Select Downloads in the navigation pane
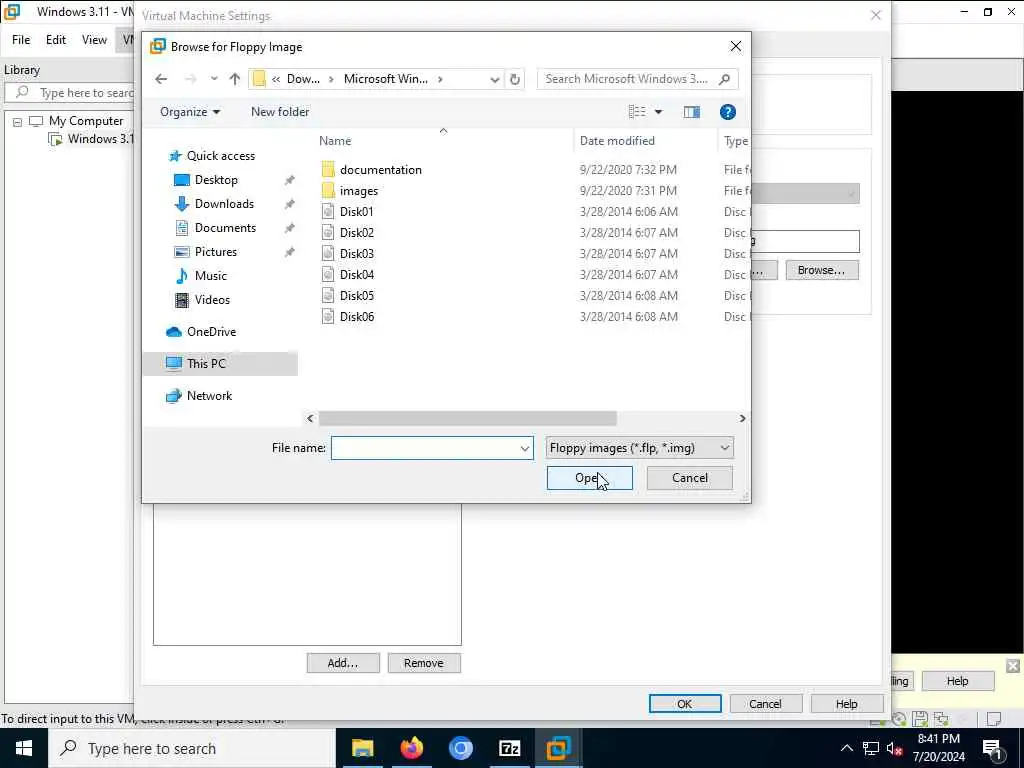This screenshot has height=768, width=1024. point(224,204)
